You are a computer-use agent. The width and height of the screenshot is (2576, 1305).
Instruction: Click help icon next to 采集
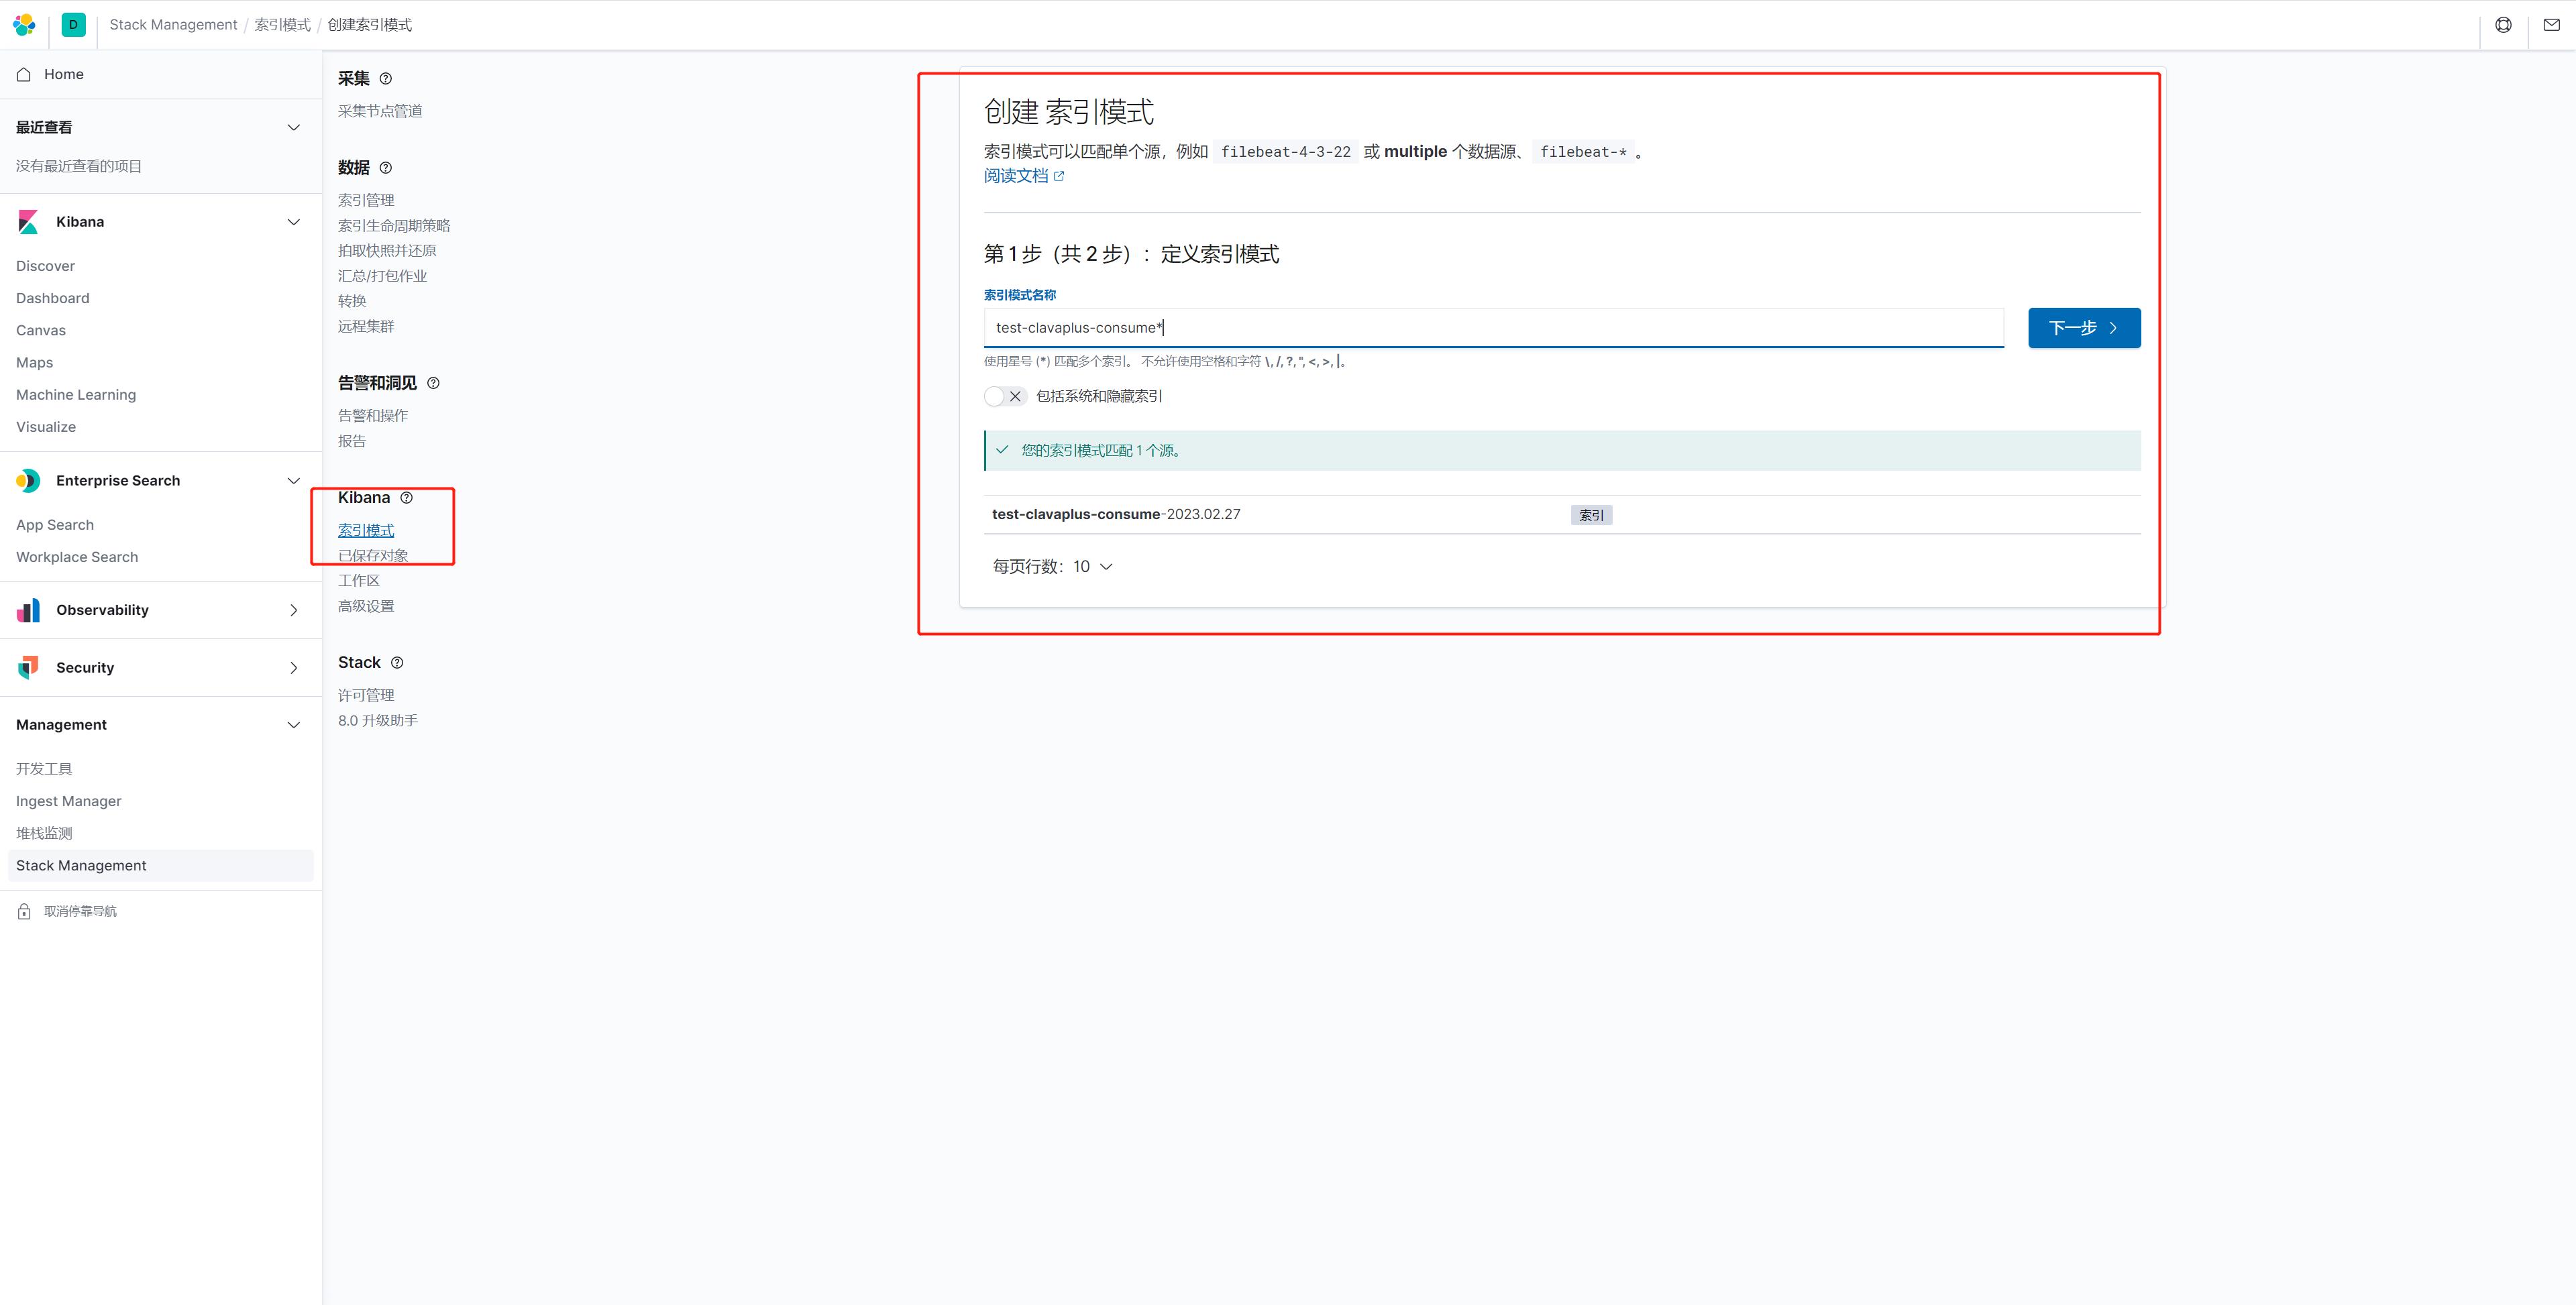pos(386,79)
